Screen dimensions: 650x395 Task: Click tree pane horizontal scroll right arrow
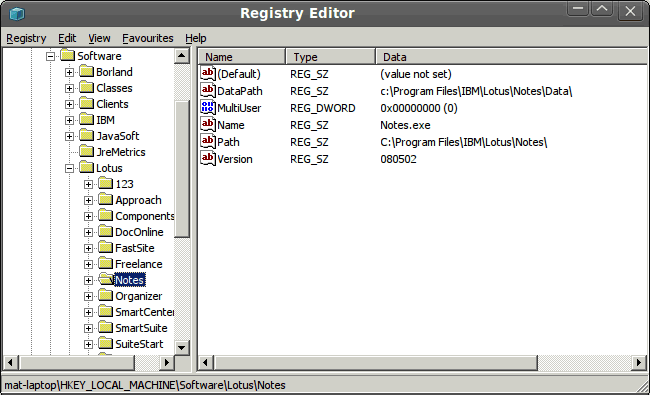[x=167, y=363]
